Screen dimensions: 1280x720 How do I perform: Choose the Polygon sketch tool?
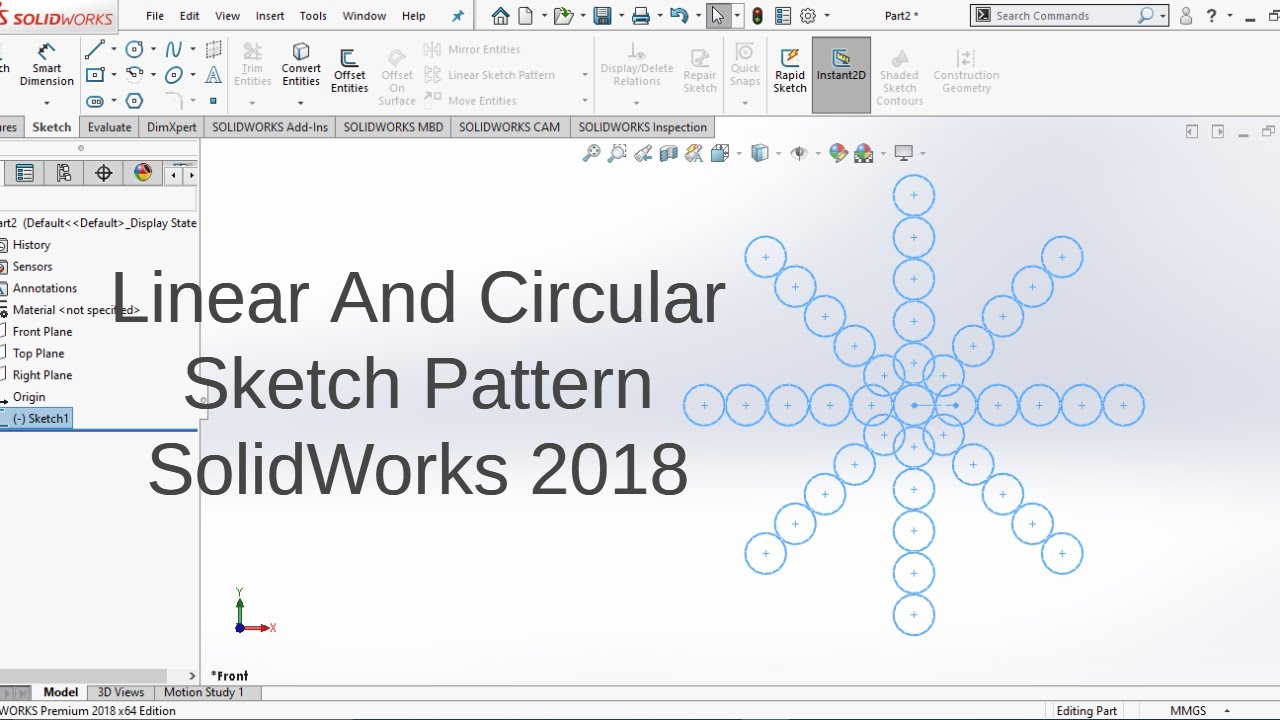134,101
